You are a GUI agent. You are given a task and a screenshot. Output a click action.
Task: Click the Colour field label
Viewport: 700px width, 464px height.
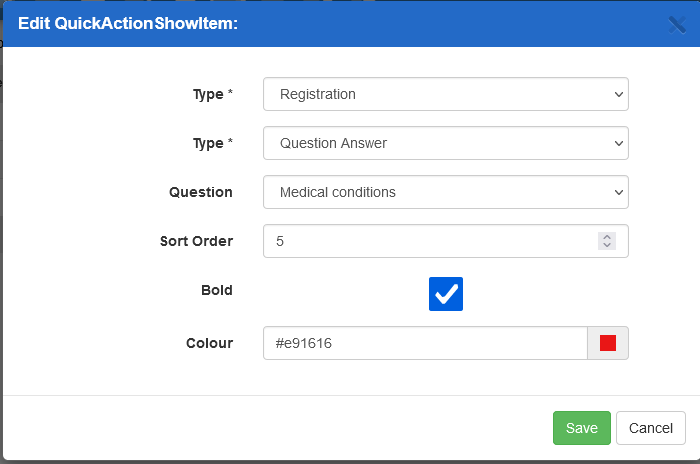[x=209, y=343]
